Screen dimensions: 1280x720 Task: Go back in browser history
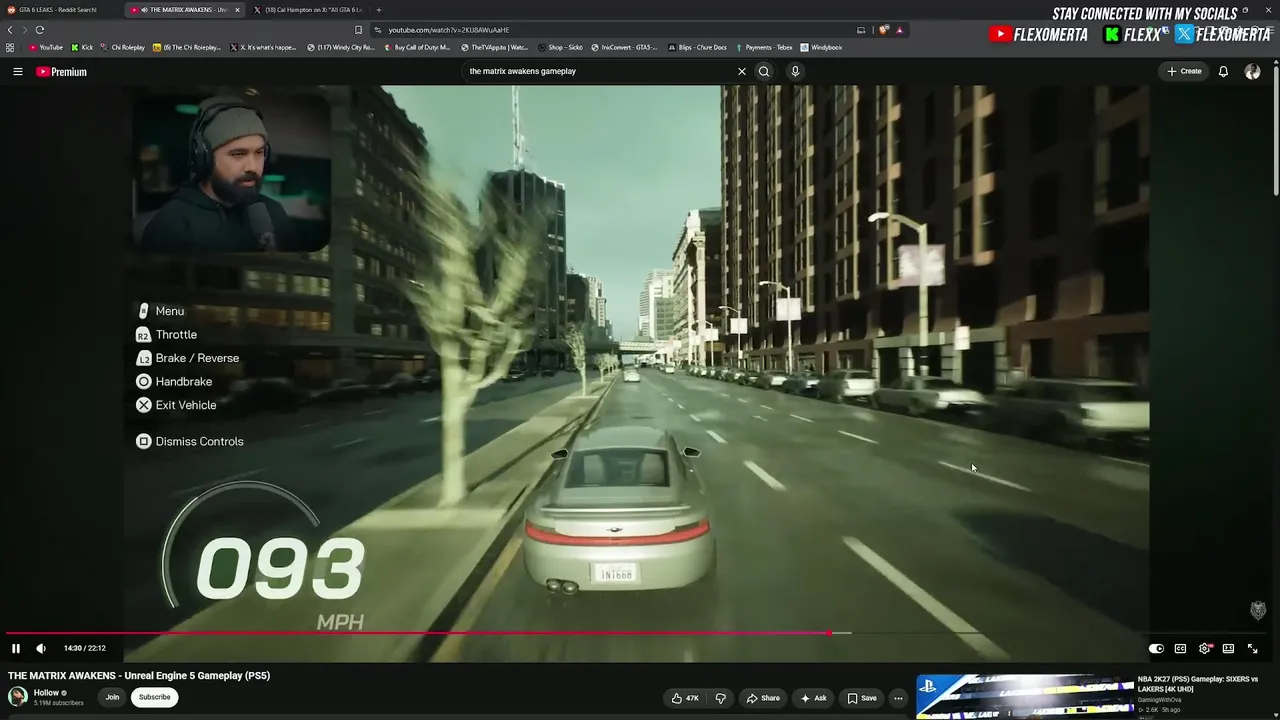tap(9, 30)
